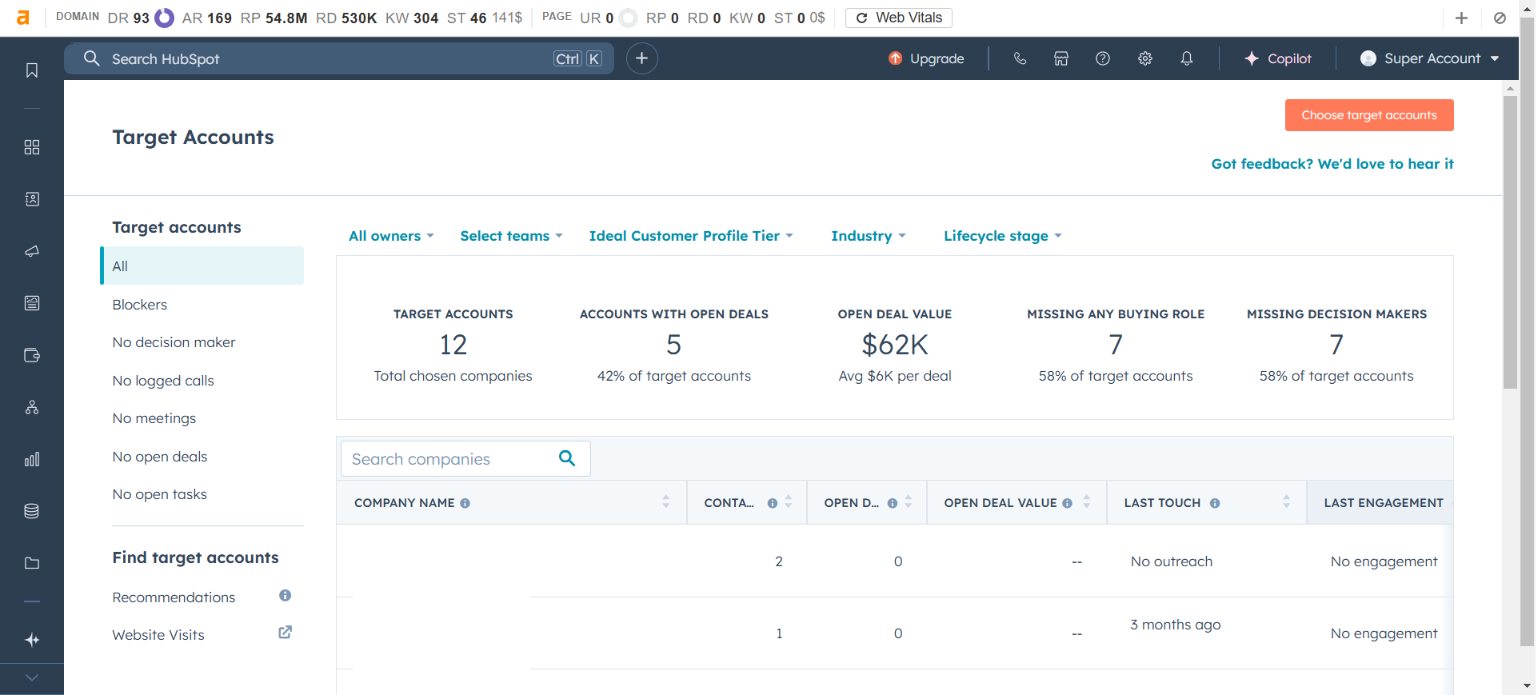Click Choose target accounts button
This screenshot has width=1536, height=695.
click(1369, 115)
